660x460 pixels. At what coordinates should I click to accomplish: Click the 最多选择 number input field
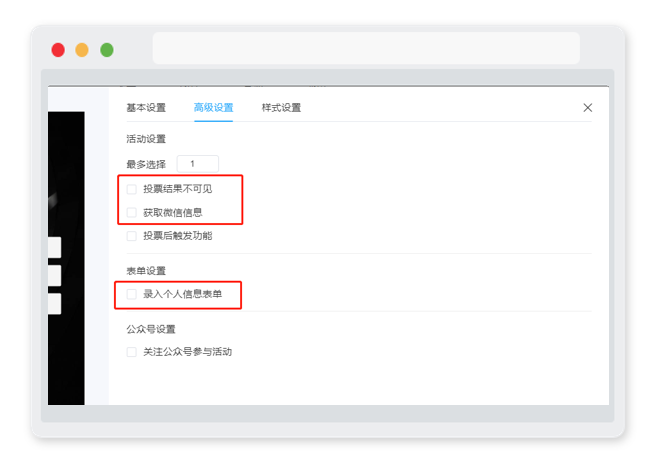tap(197, 164)
